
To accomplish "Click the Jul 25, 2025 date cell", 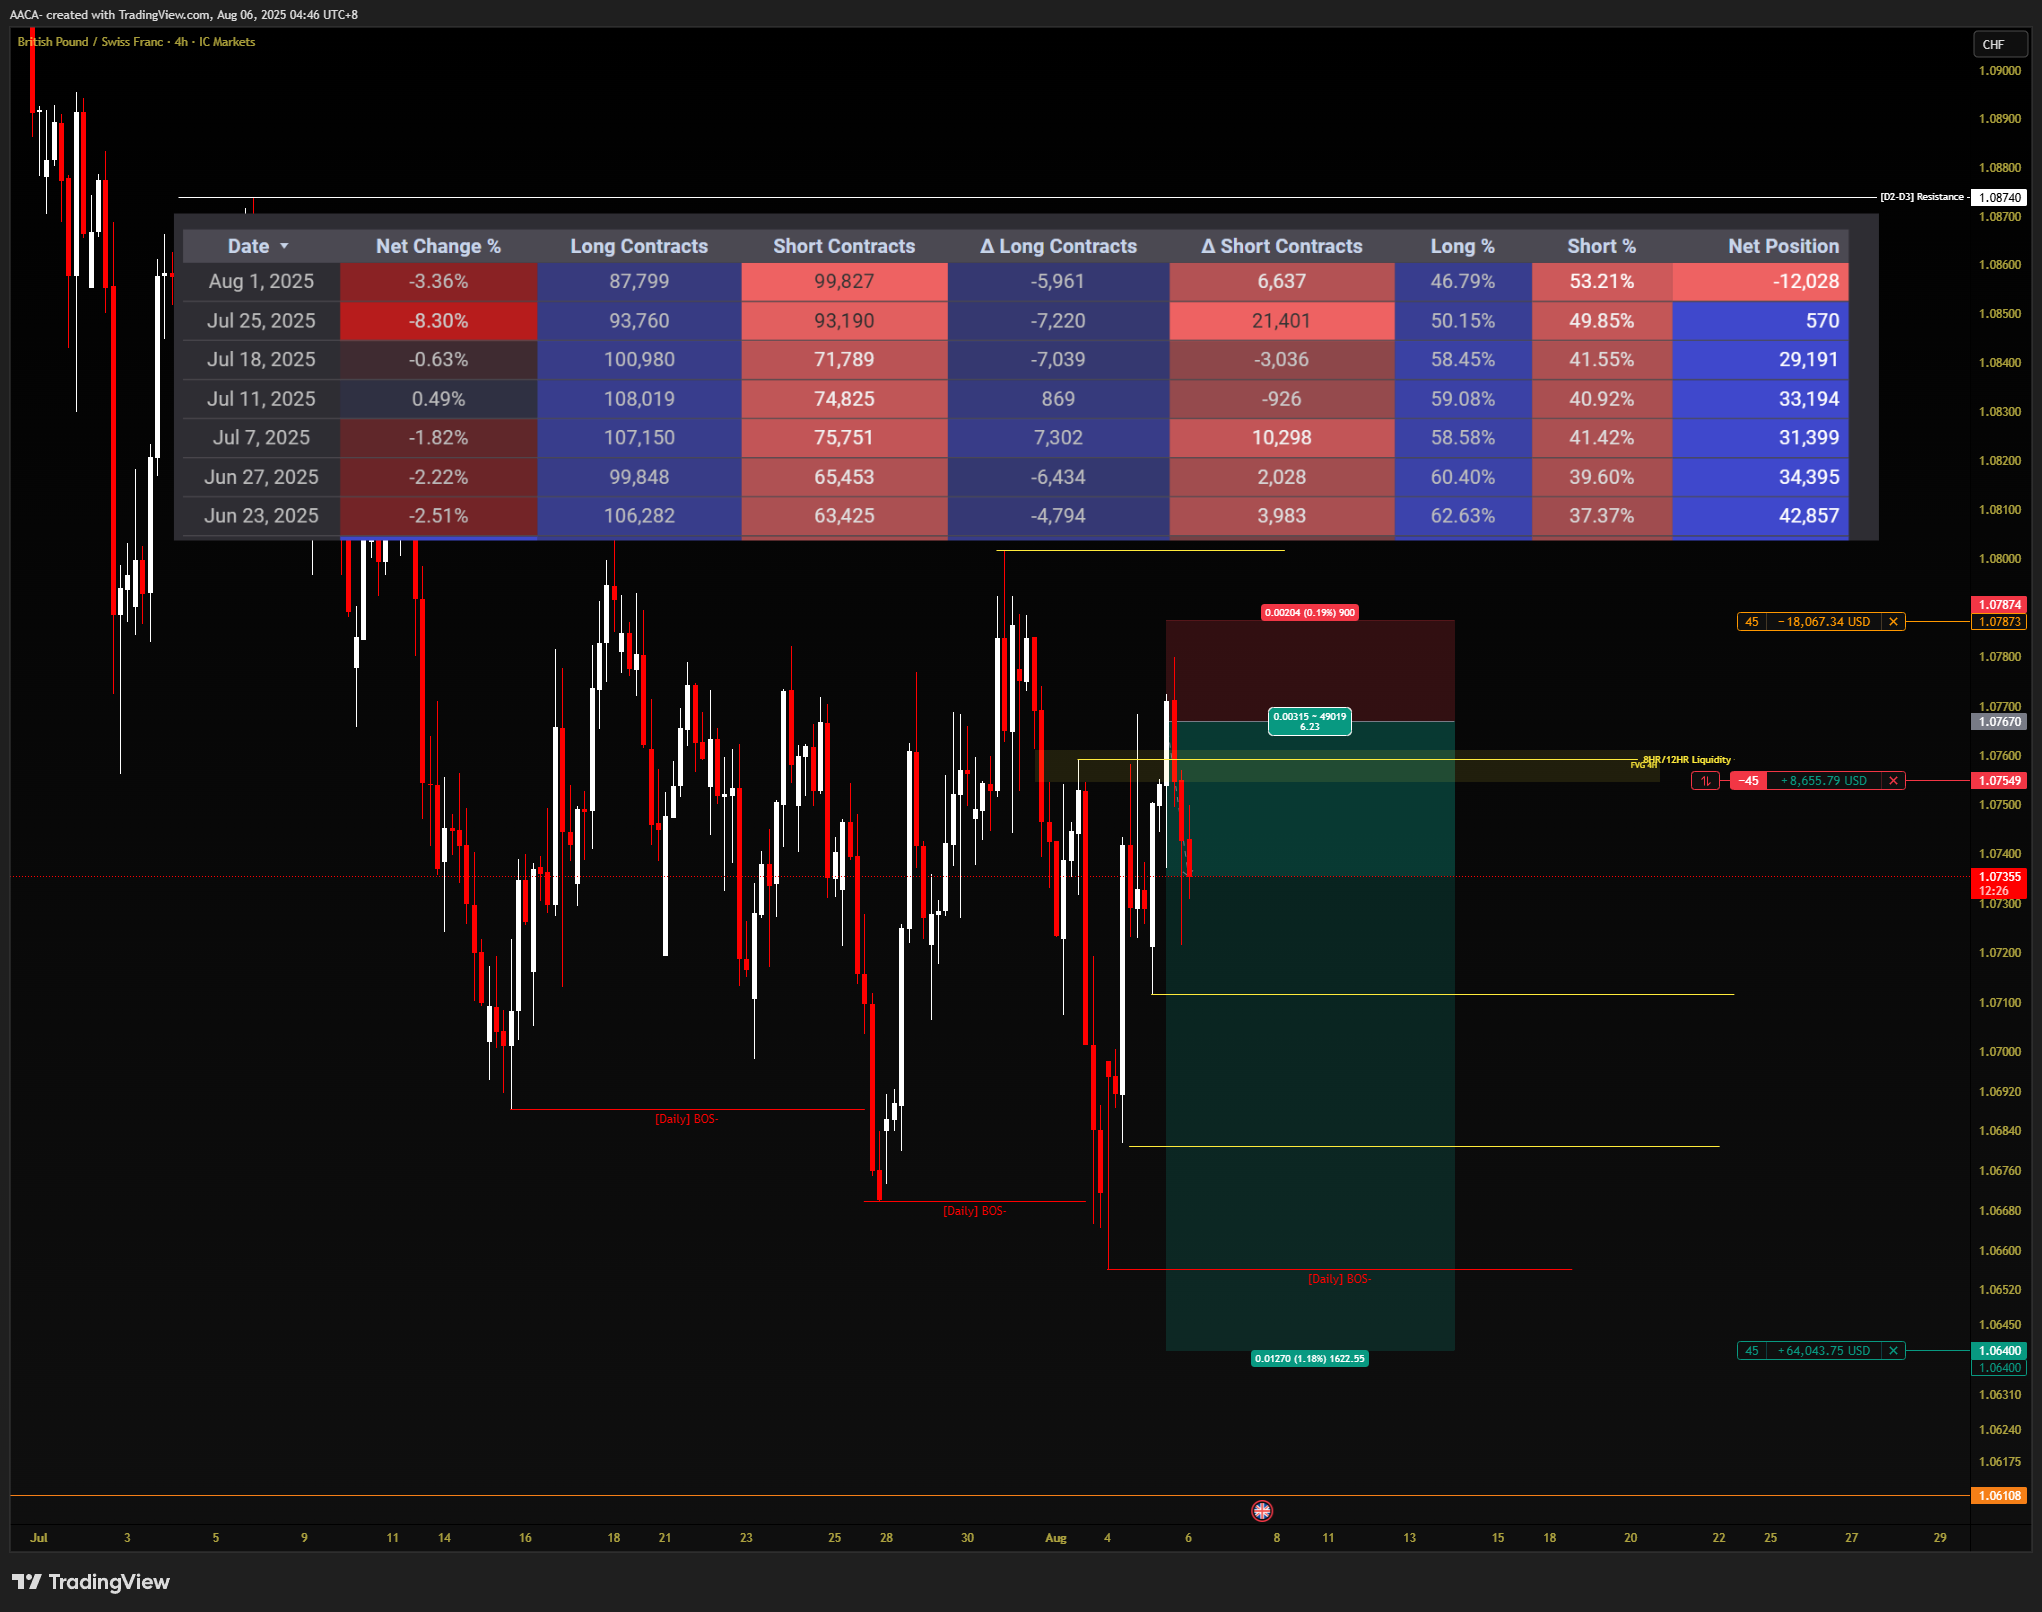I will [261, 321].
